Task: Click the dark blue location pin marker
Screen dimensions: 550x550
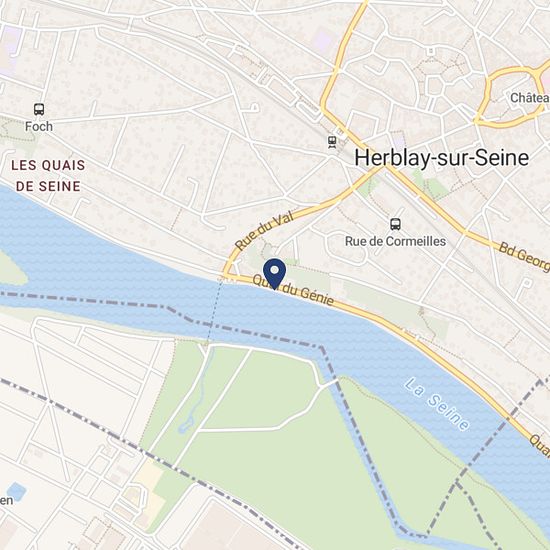Action: click(274, 274)
